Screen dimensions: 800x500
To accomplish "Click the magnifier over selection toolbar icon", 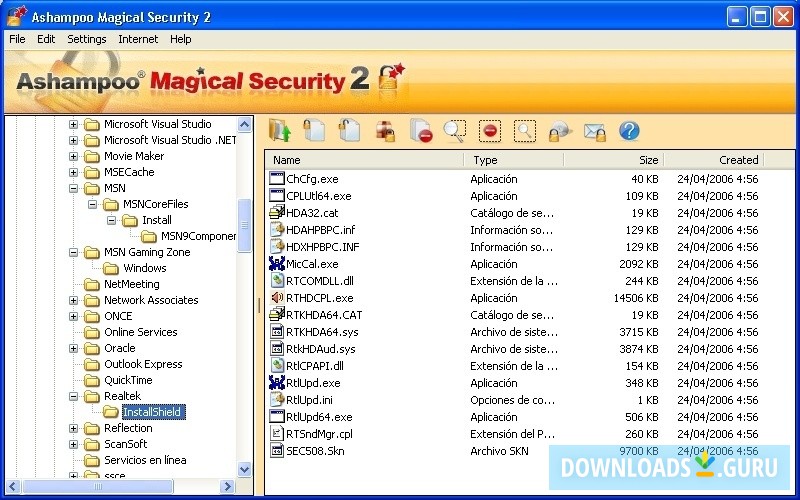I will point(455,131).
